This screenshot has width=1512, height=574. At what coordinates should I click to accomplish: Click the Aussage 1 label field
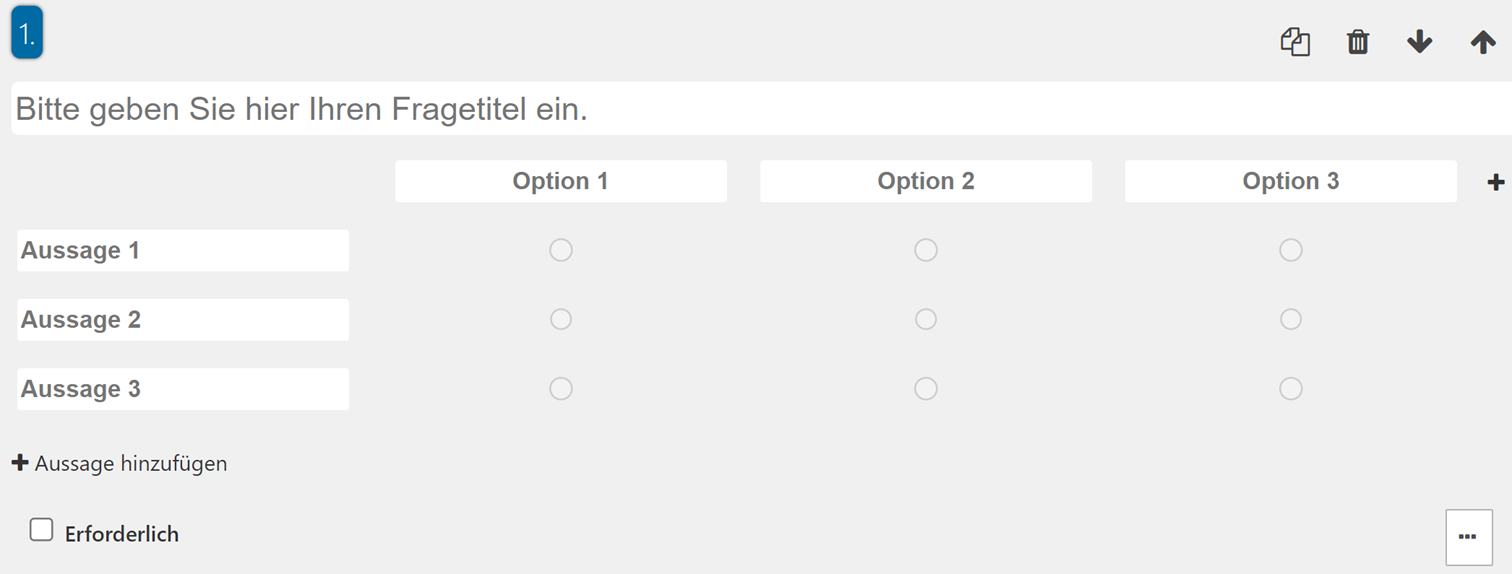coord(183,250)
